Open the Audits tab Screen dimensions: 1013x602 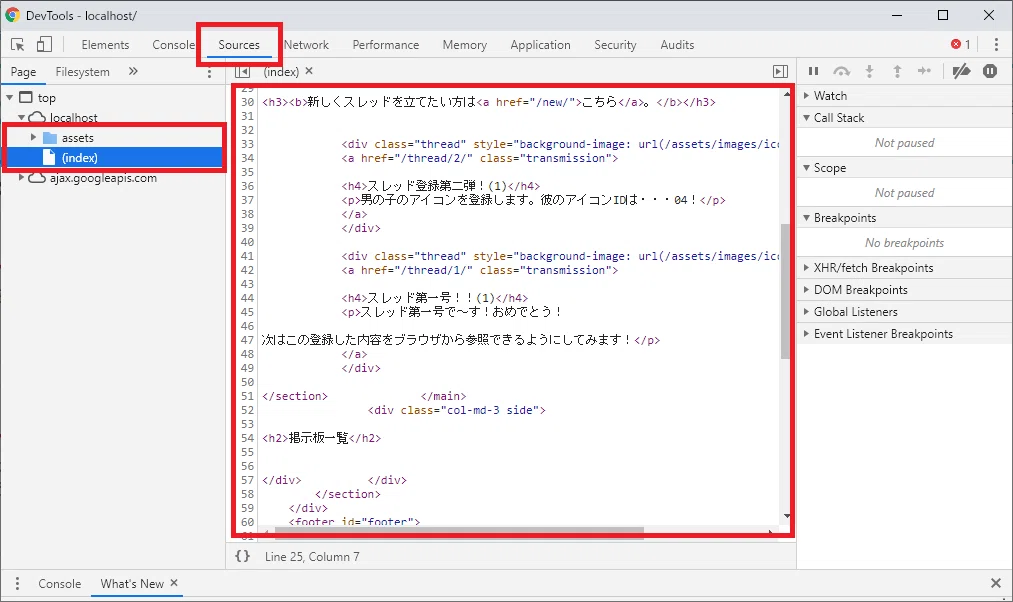pyautogui.click(x=677, y=45)
